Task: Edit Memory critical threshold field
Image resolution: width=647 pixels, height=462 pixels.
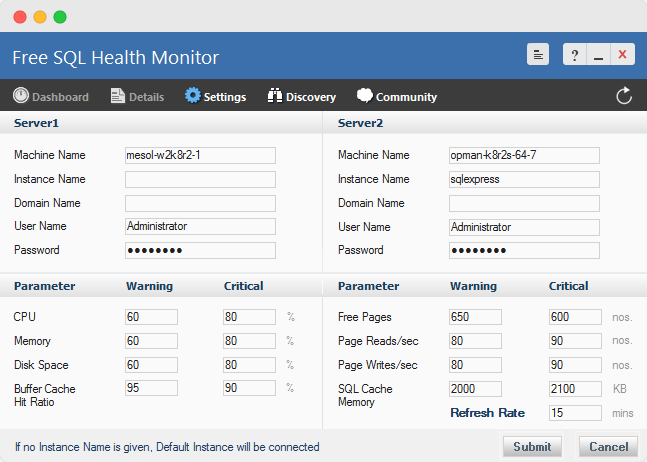Action: pos(249,341)
